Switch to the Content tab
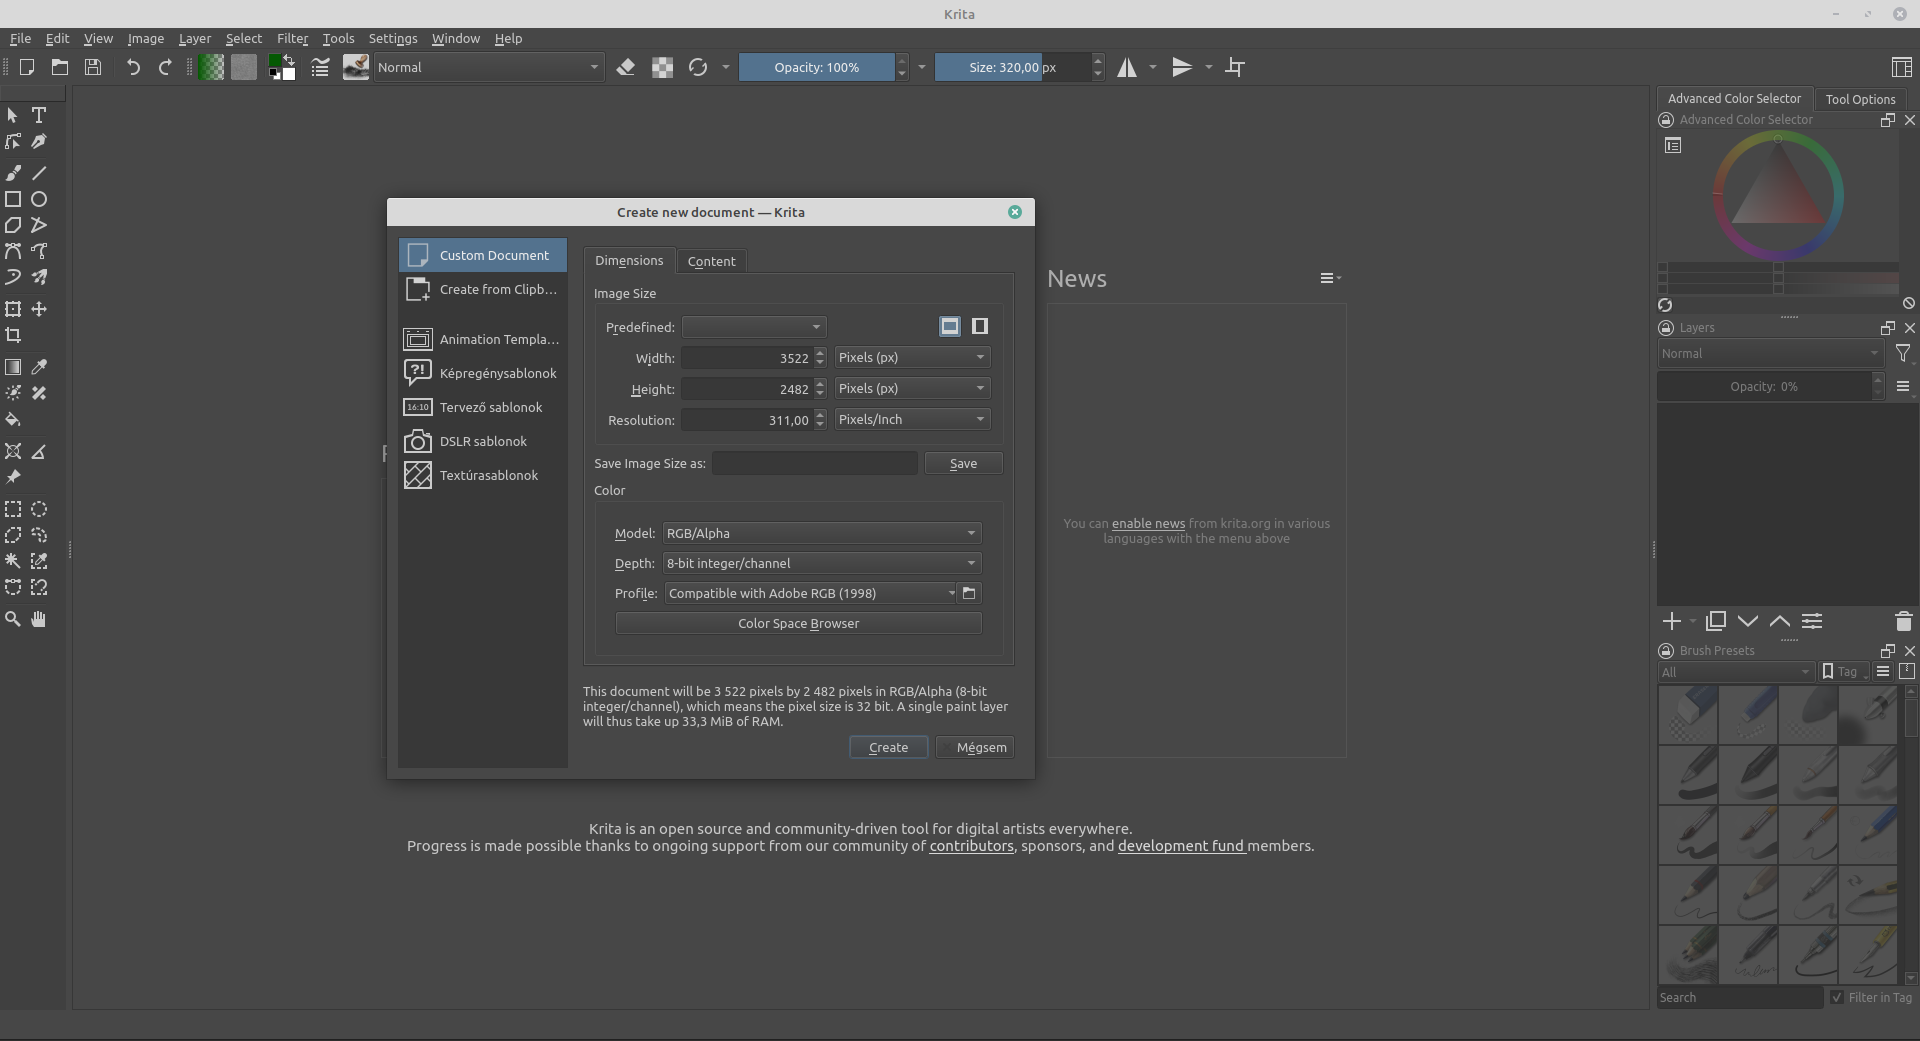Viewport: 1920px width, 1041px height. pyautogui.click(x=711, y=261)
